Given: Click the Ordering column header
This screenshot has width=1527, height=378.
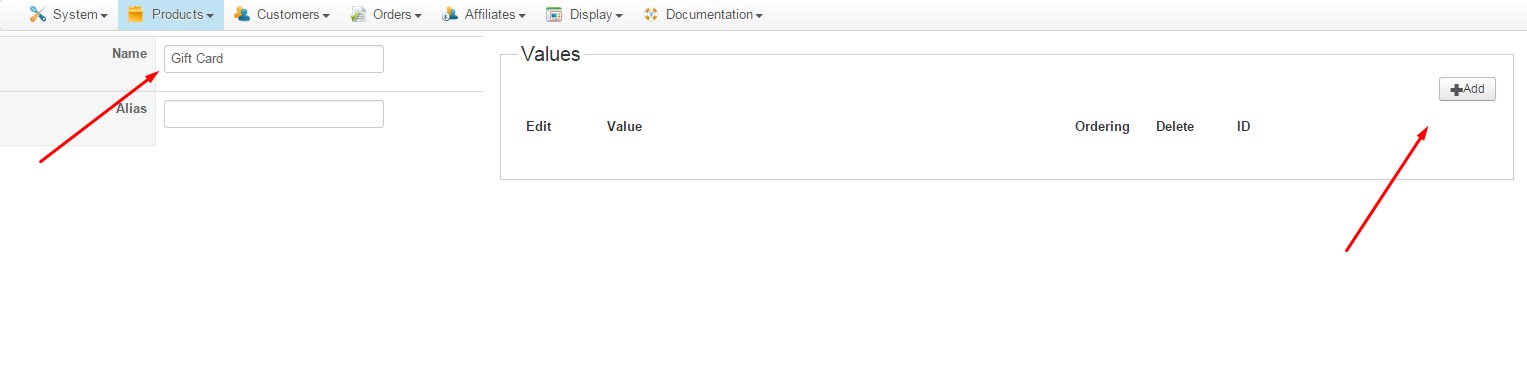Looking at the screenshot, I should coord(1102,127).
